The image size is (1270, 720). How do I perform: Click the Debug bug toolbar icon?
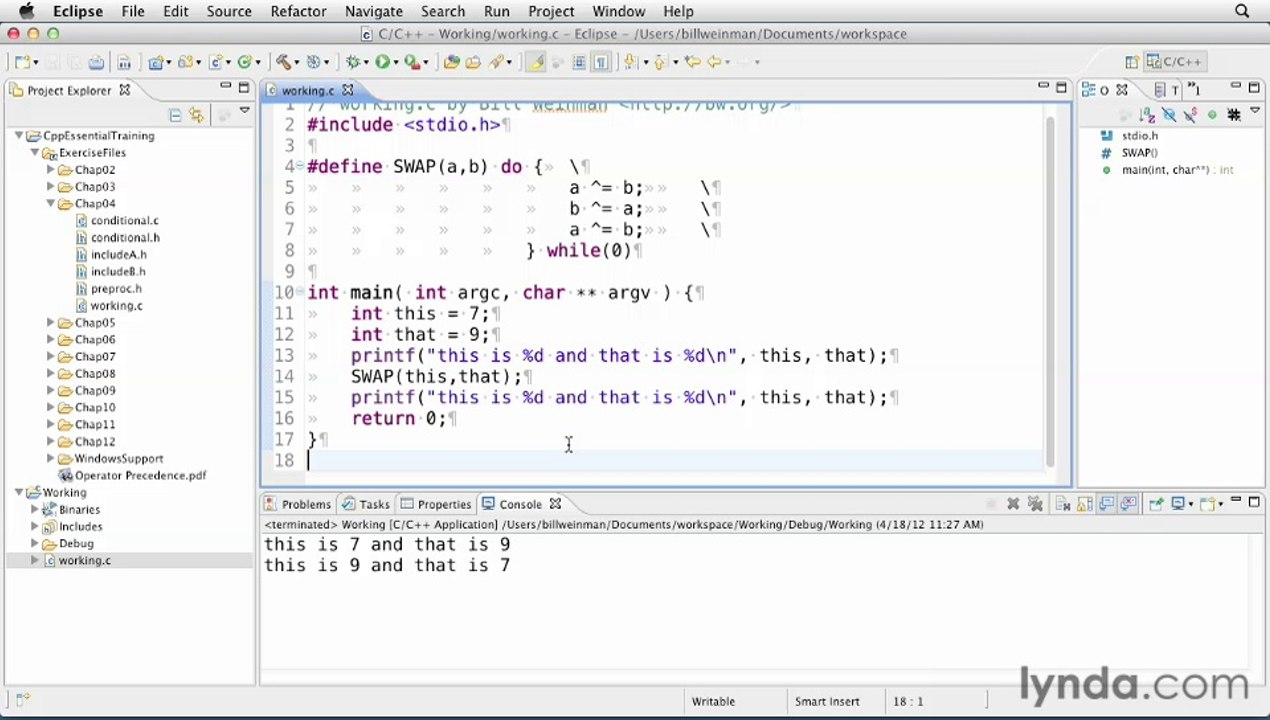(x=352, y=62)
